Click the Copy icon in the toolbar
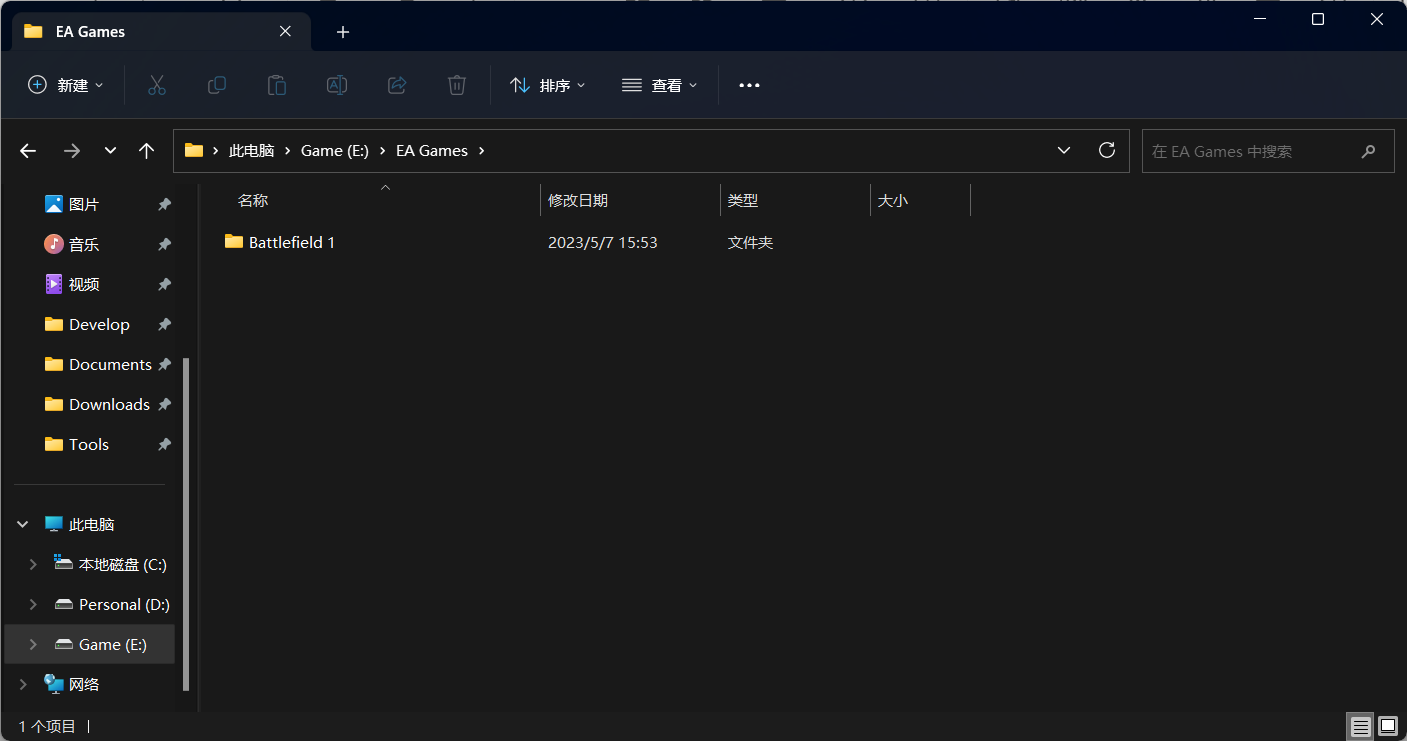Screen dimensions: 1407x741 click(217, 85)
